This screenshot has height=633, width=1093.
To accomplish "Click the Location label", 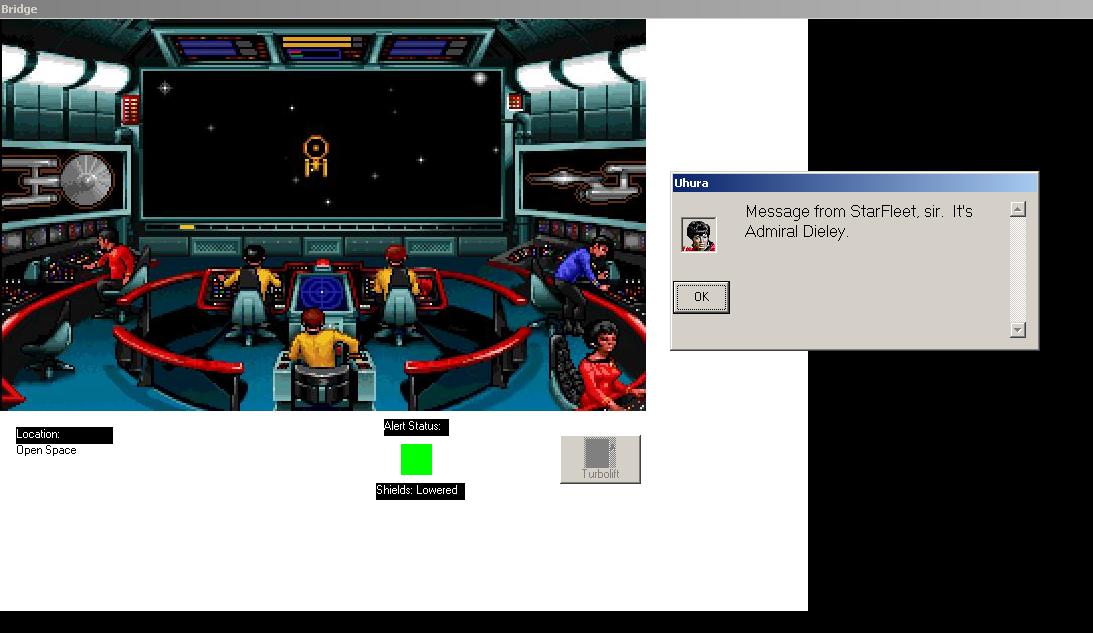I will pos(64,435).
